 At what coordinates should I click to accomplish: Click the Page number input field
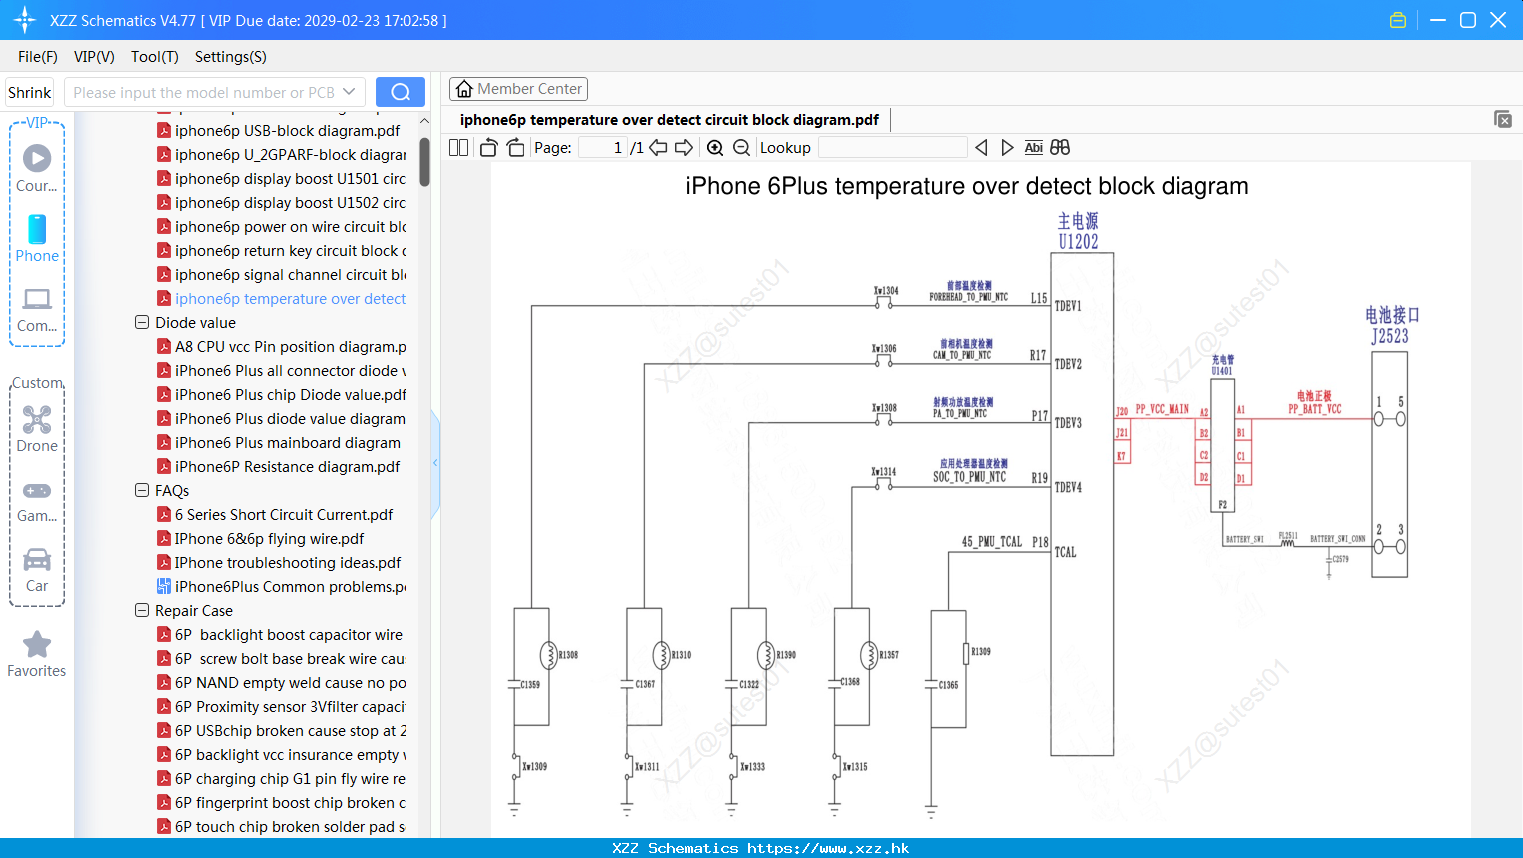pos(603,148)
